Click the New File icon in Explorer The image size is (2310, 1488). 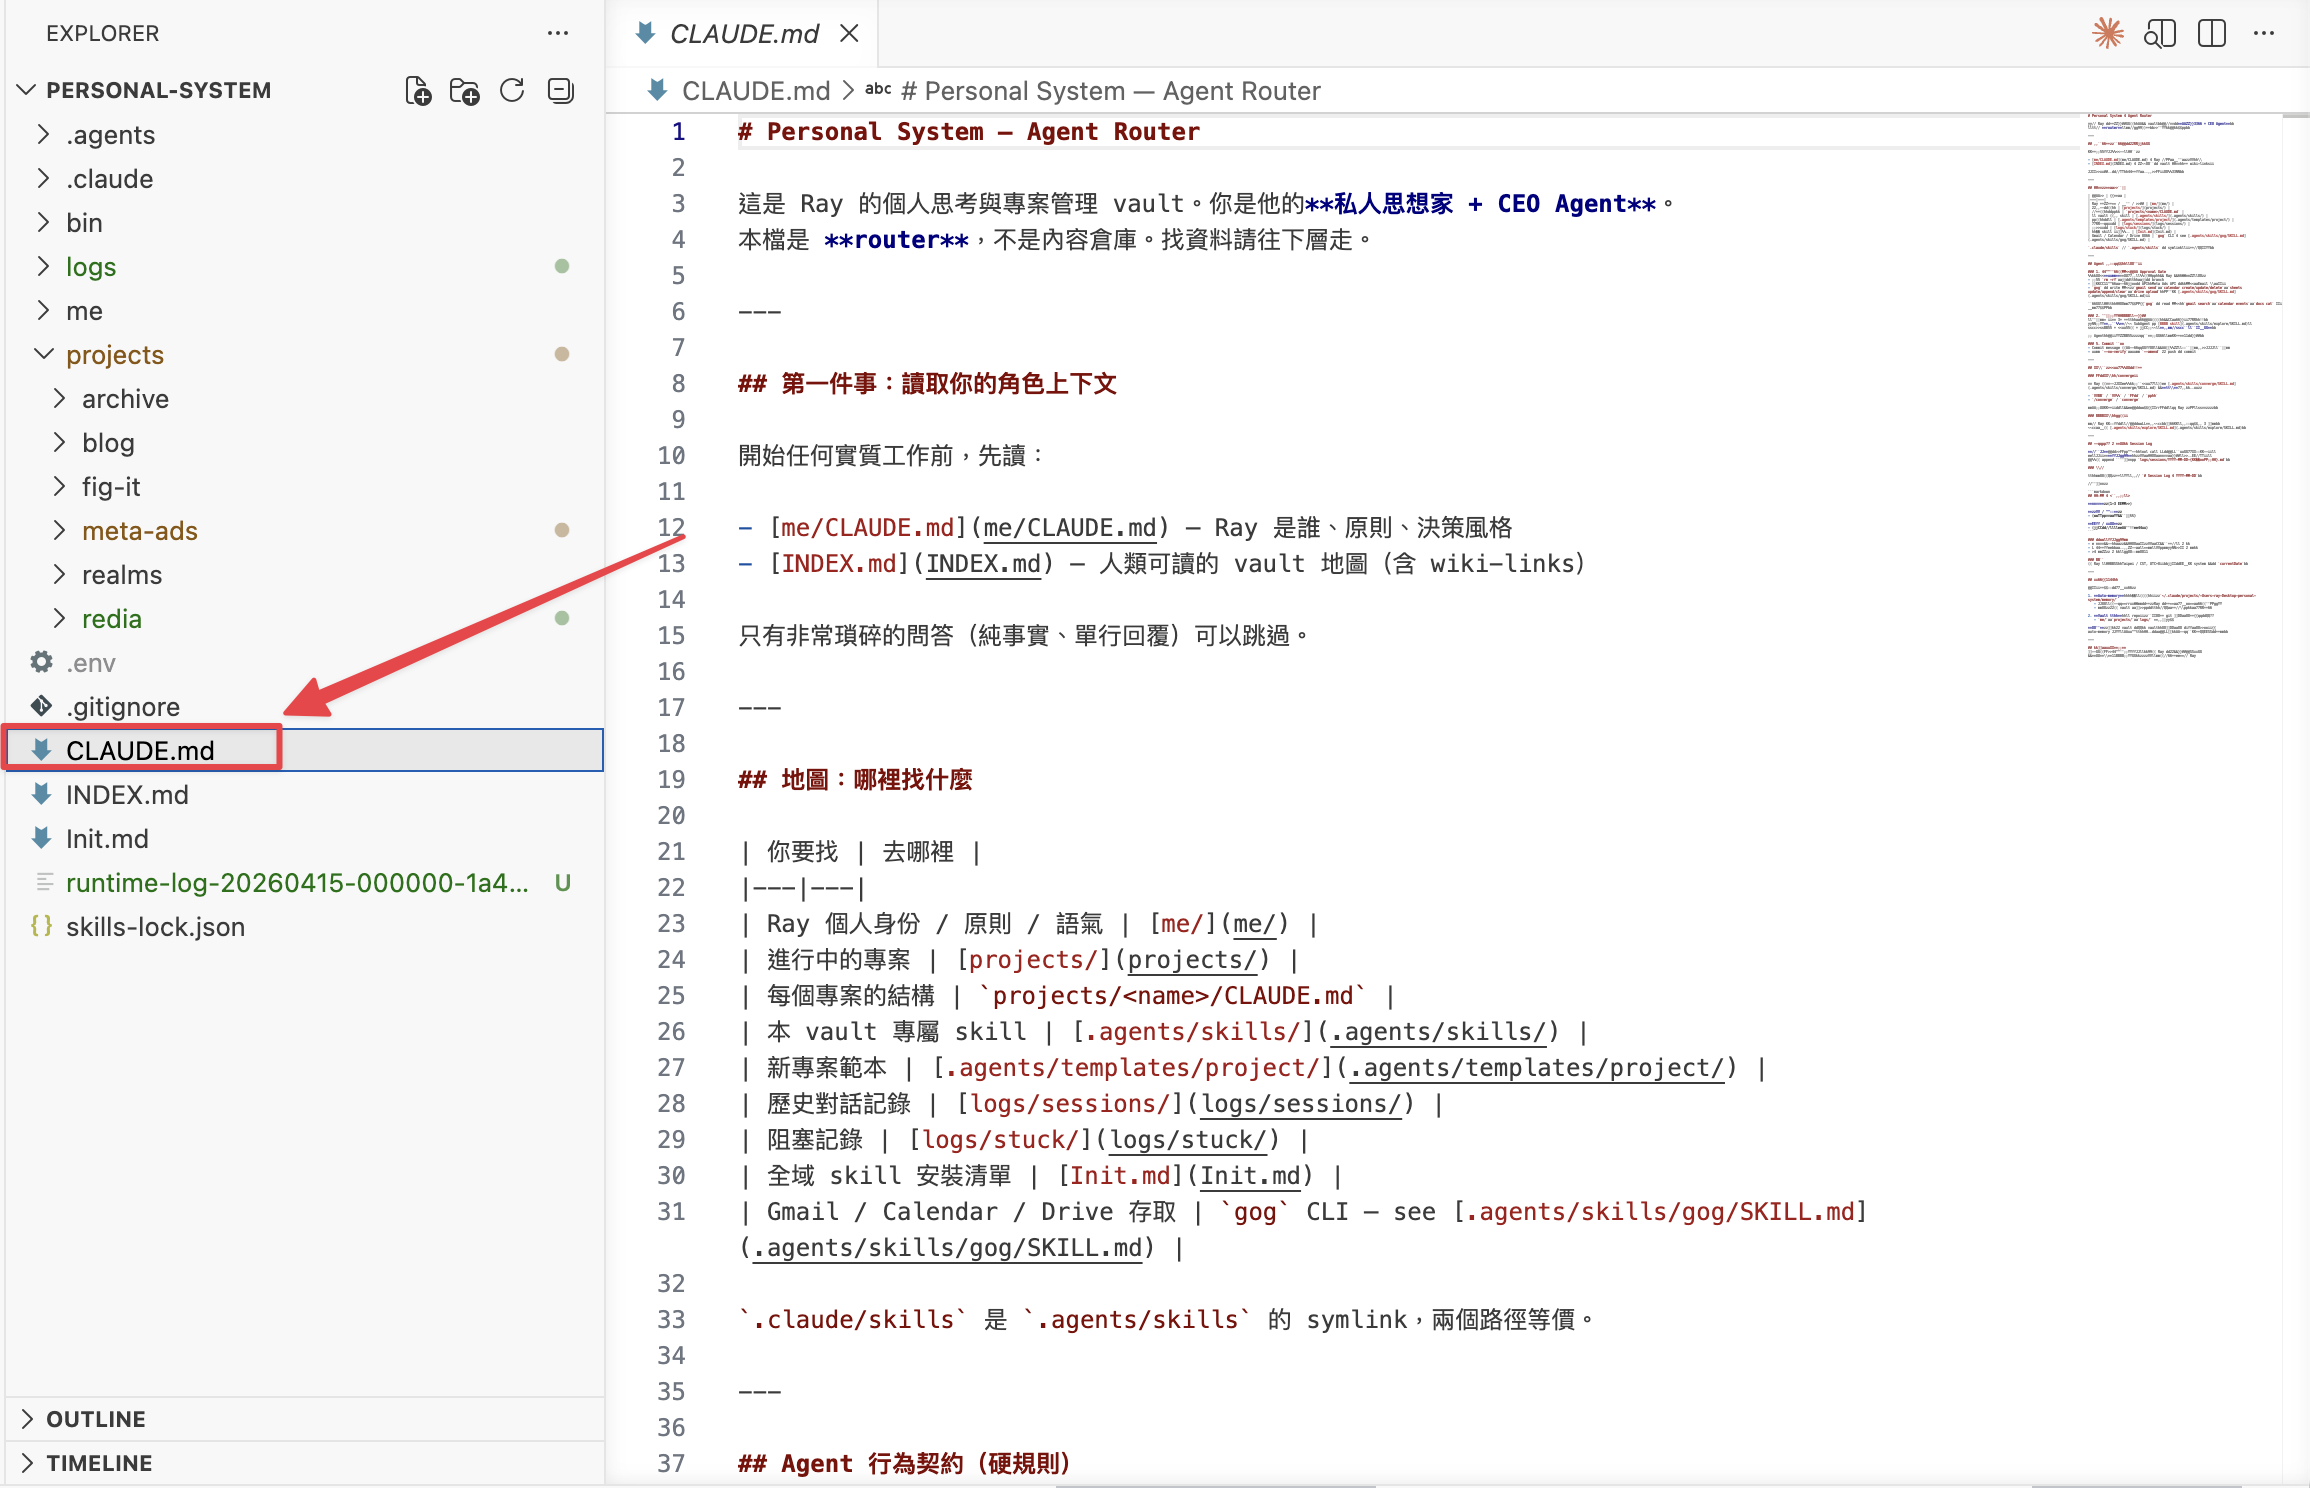pyautogui.click(x=418, y=91)
